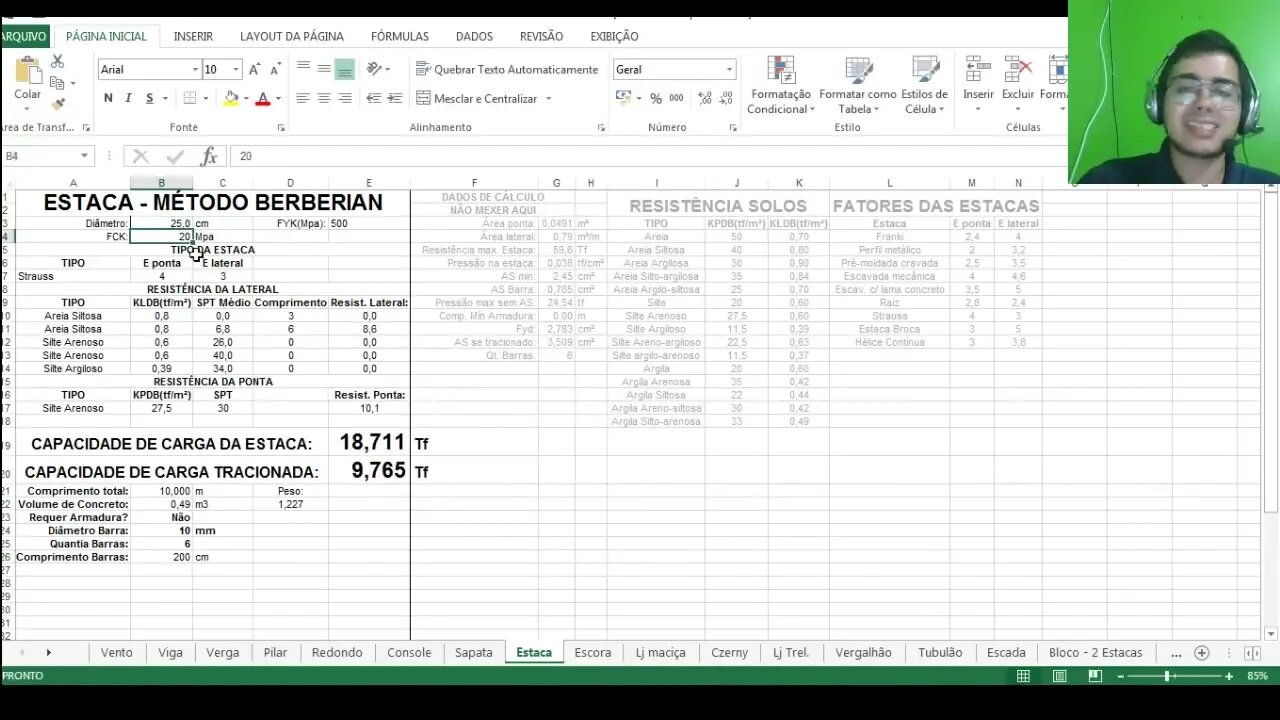This screenshot has height=720, width=1280.
Task: Switch to the DADOS tab
Action: coord(474,36)
